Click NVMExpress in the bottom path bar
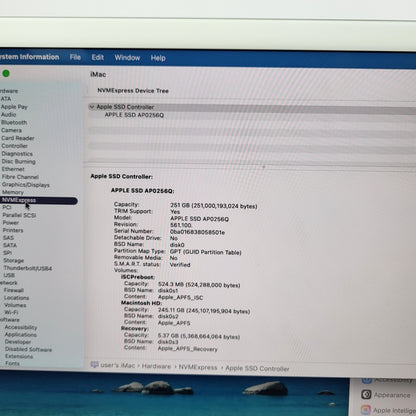 (x=198, y=367)
